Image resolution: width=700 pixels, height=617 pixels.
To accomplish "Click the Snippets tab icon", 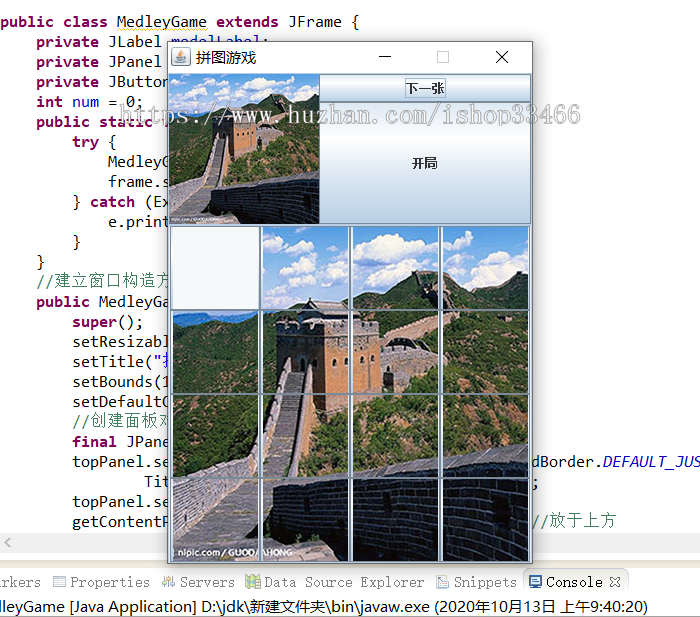I will tap(442, 582).
